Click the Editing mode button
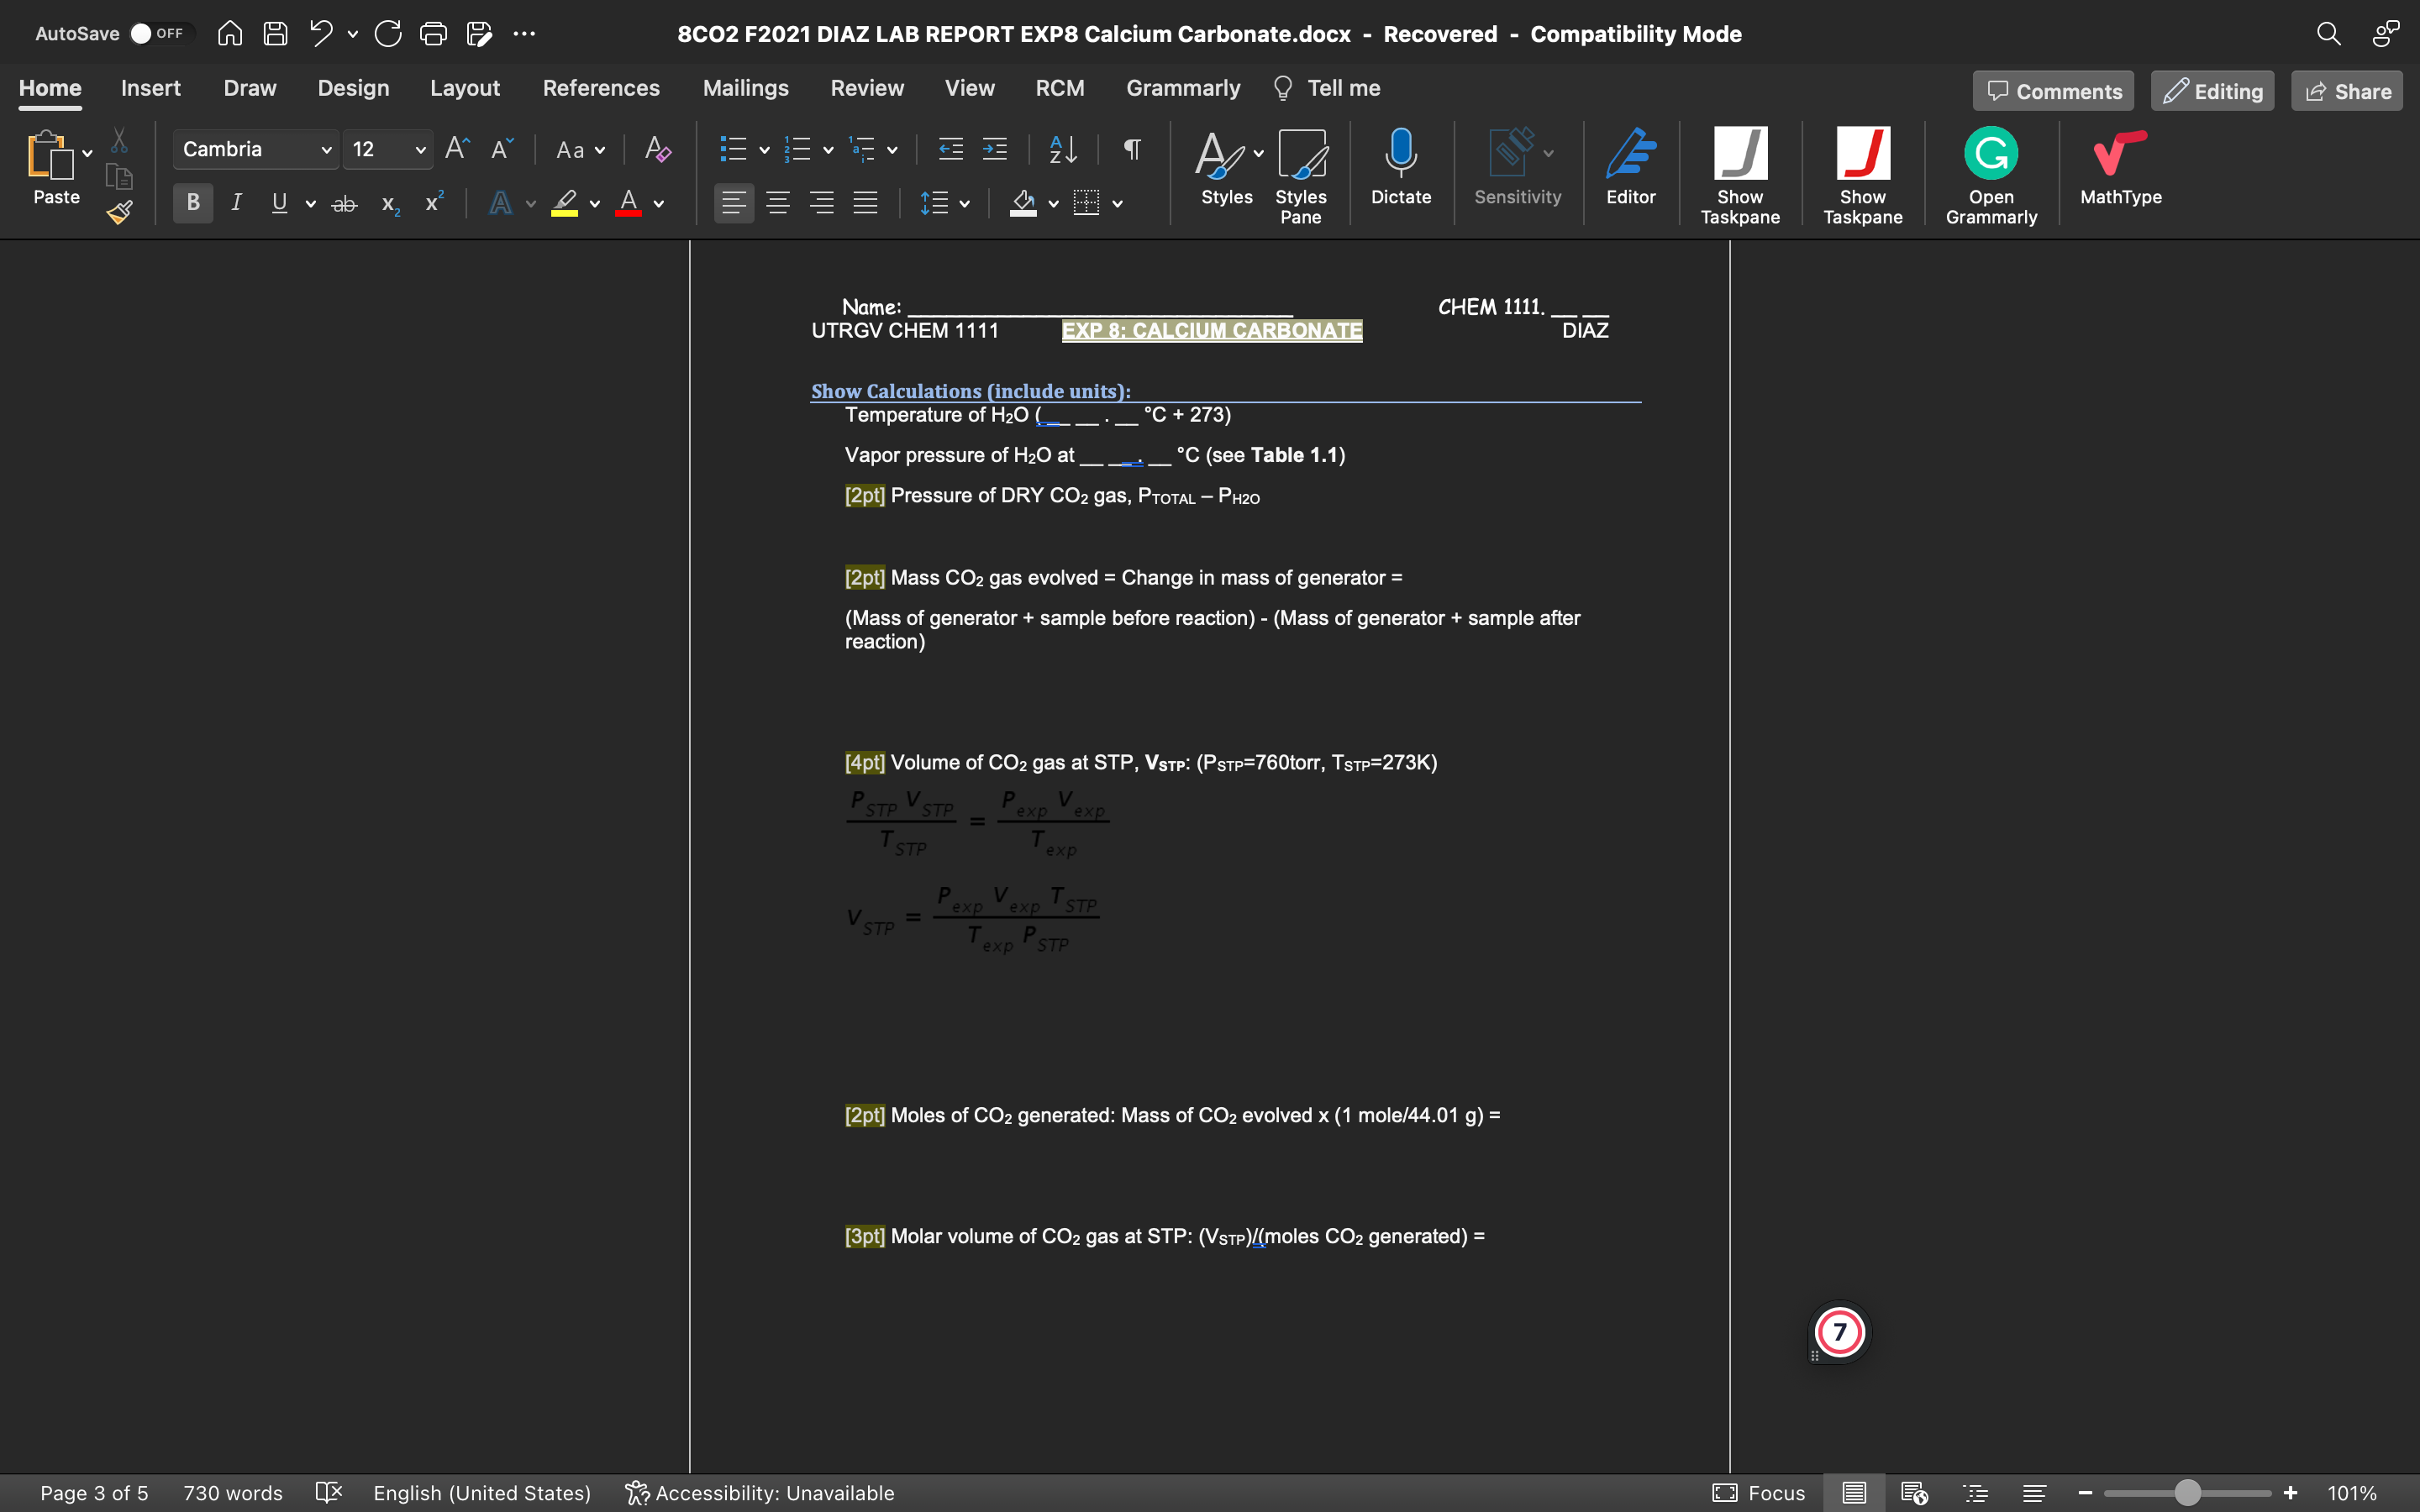 2212,91
